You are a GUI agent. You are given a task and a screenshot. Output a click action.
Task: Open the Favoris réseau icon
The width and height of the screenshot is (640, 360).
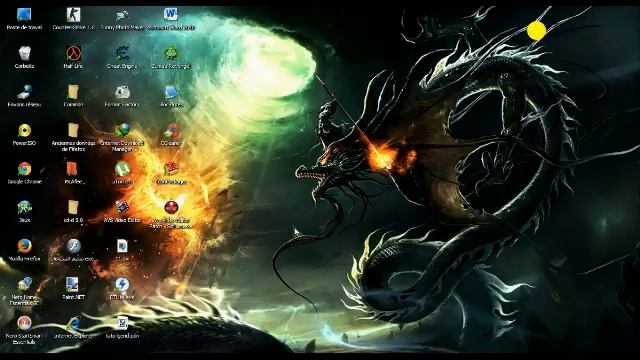pos(24,92)
